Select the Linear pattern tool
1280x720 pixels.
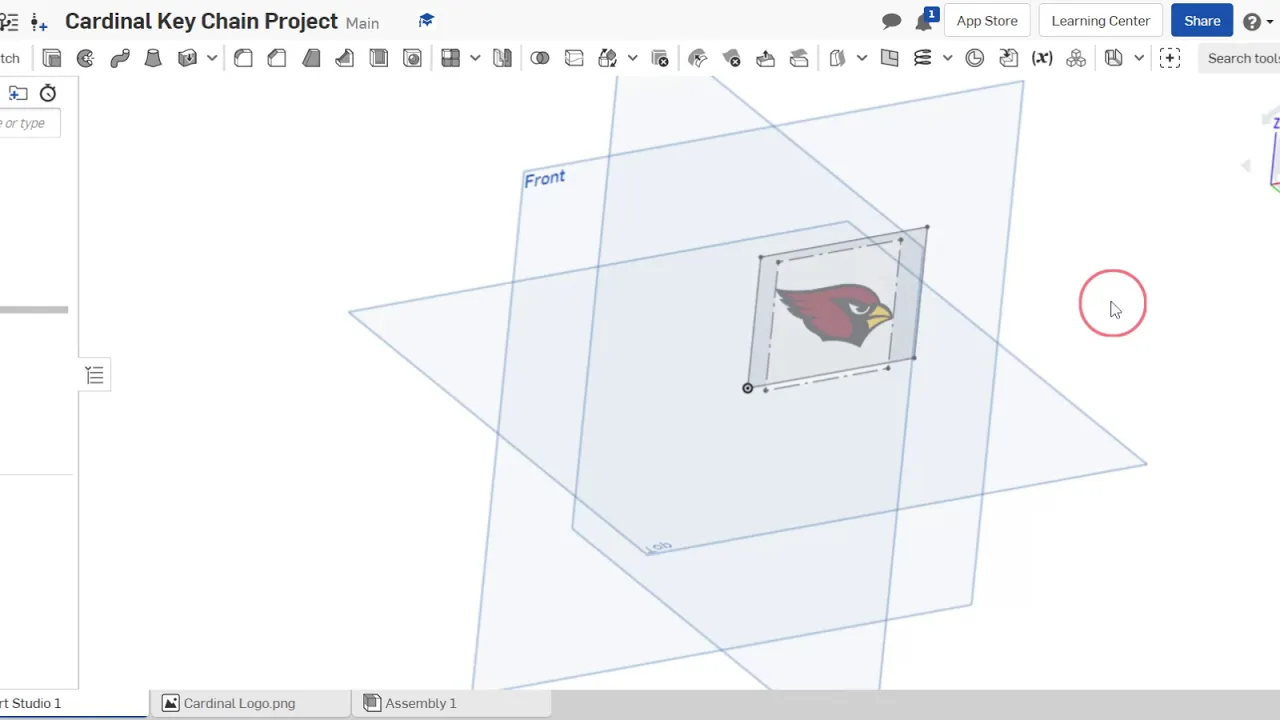[451, 58]
